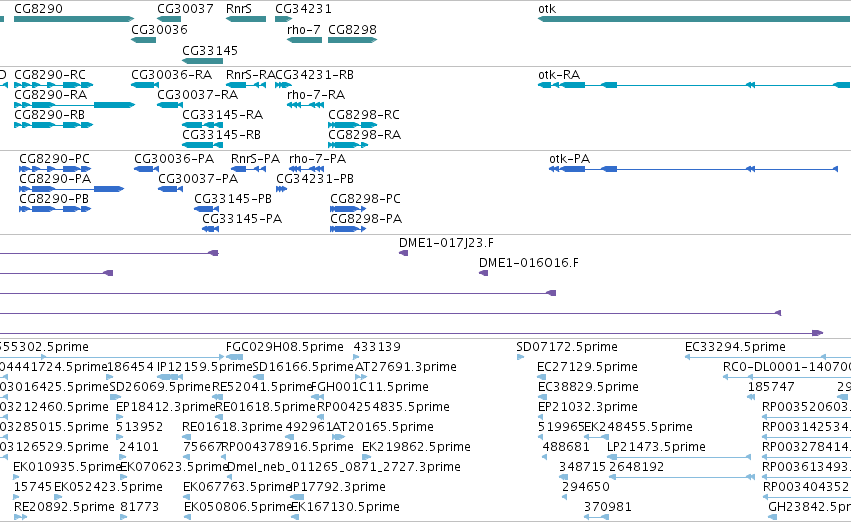Image resolution: width=851 pixels, height=522 pixels.
Task: Click EST Dmel_neb_011265_0871_2727.3prime
Action: click(344, 467)
